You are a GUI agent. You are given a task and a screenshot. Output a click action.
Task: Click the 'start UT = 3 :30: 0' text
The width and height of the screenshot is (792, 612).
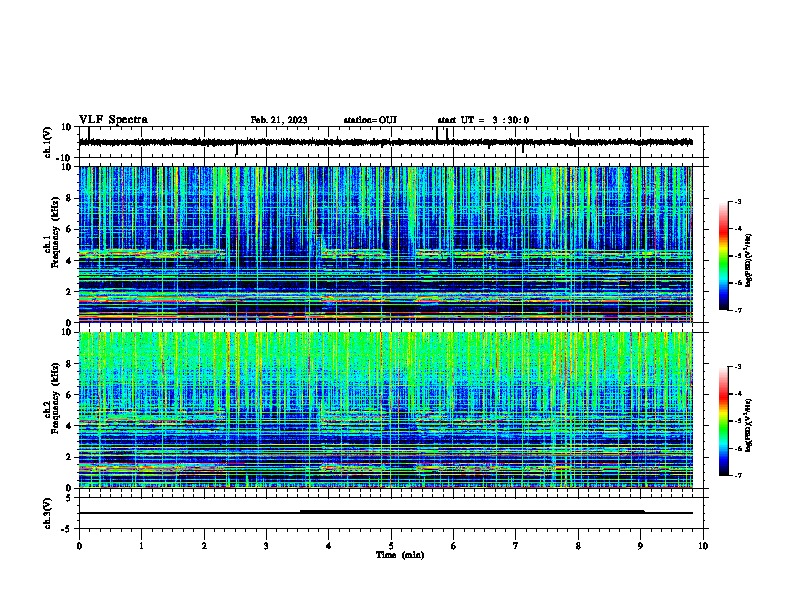tap(483, 120)
